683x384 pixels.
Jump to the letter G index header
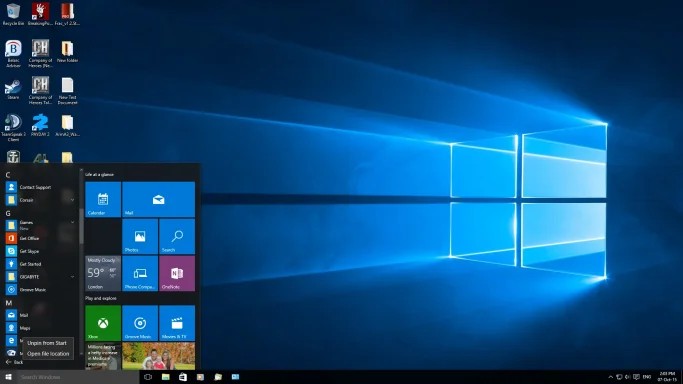click(8, 213)
